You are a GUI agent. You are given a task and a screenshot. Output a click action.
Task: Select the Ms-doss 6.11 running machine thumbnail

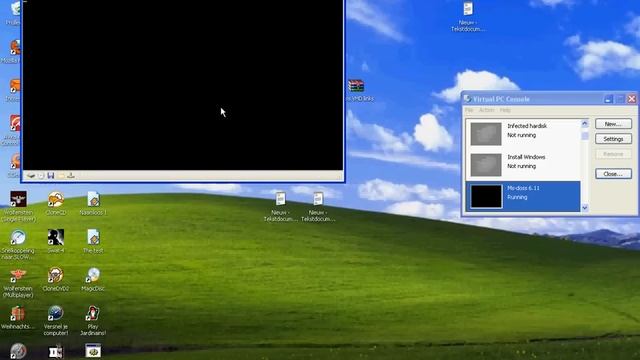coord(486,196)
